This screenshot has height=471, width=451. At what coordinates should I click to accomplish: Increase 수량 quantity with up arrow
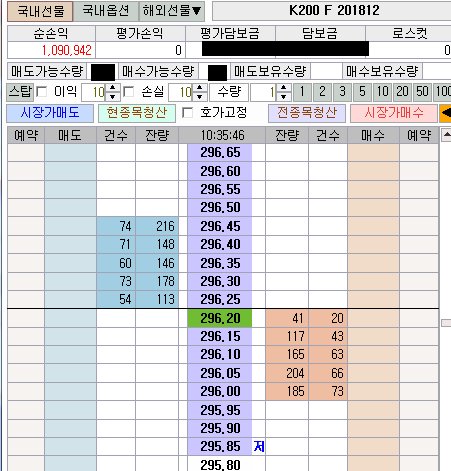(283, 88)
